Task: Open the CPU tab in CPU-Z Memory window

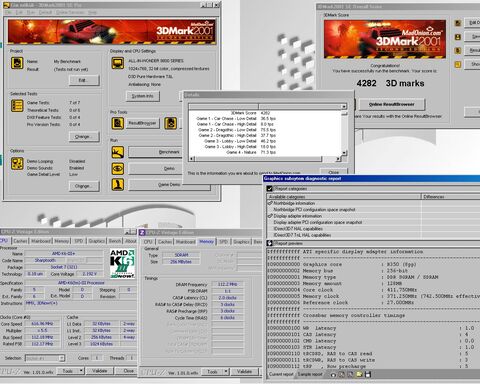Action: point(148,242)
